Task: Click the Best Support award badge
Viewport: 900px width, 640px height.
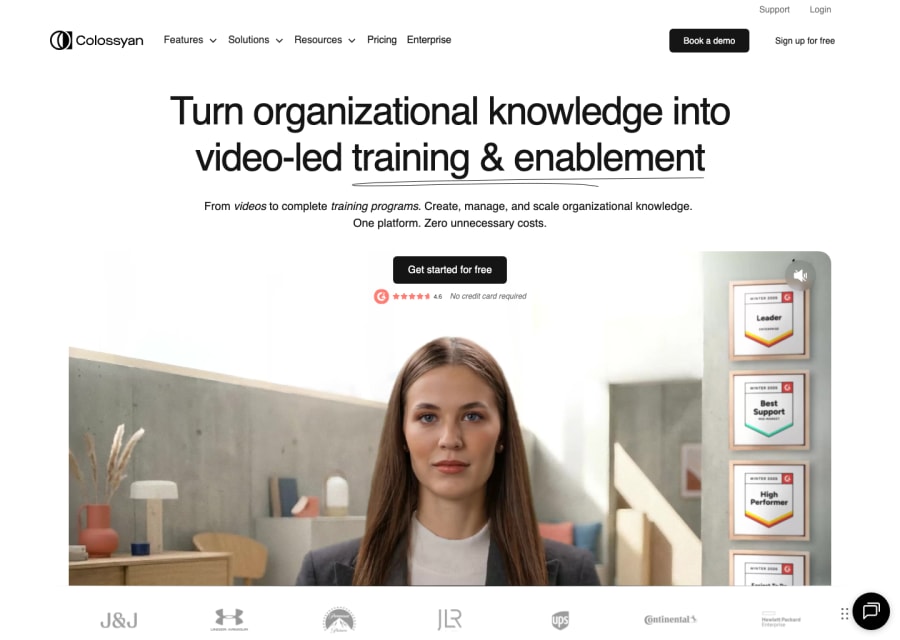Action: coord(769,410)
